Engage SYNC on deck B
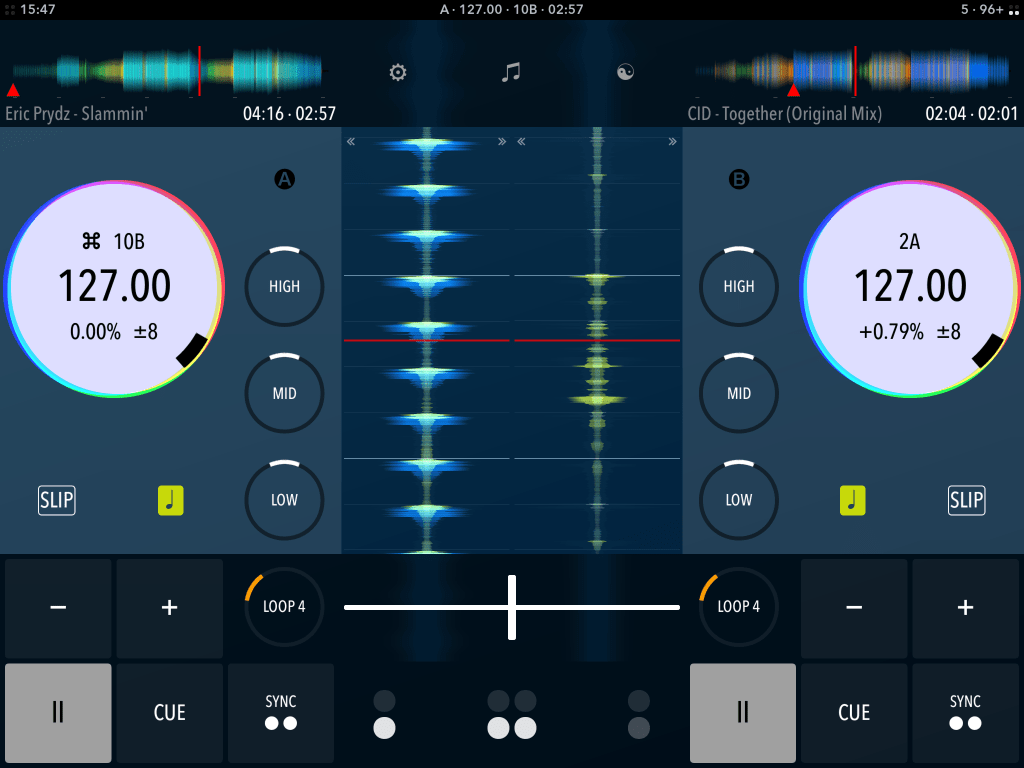Screen dimensions: 1024x768 (x=965, y=713)
